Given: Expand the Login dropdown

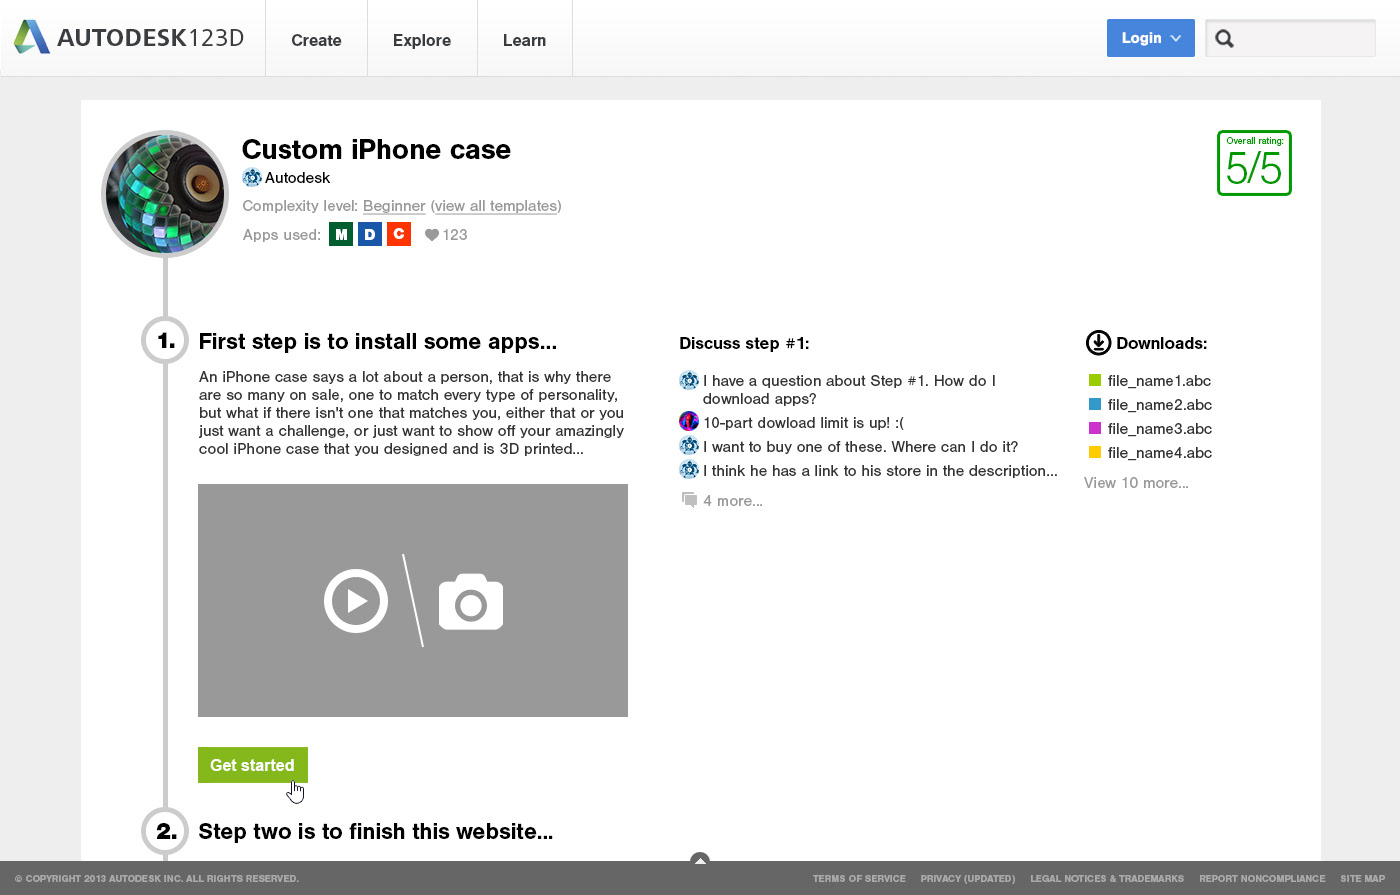Looking at the screenshot, I should (x=1150, y=38).
